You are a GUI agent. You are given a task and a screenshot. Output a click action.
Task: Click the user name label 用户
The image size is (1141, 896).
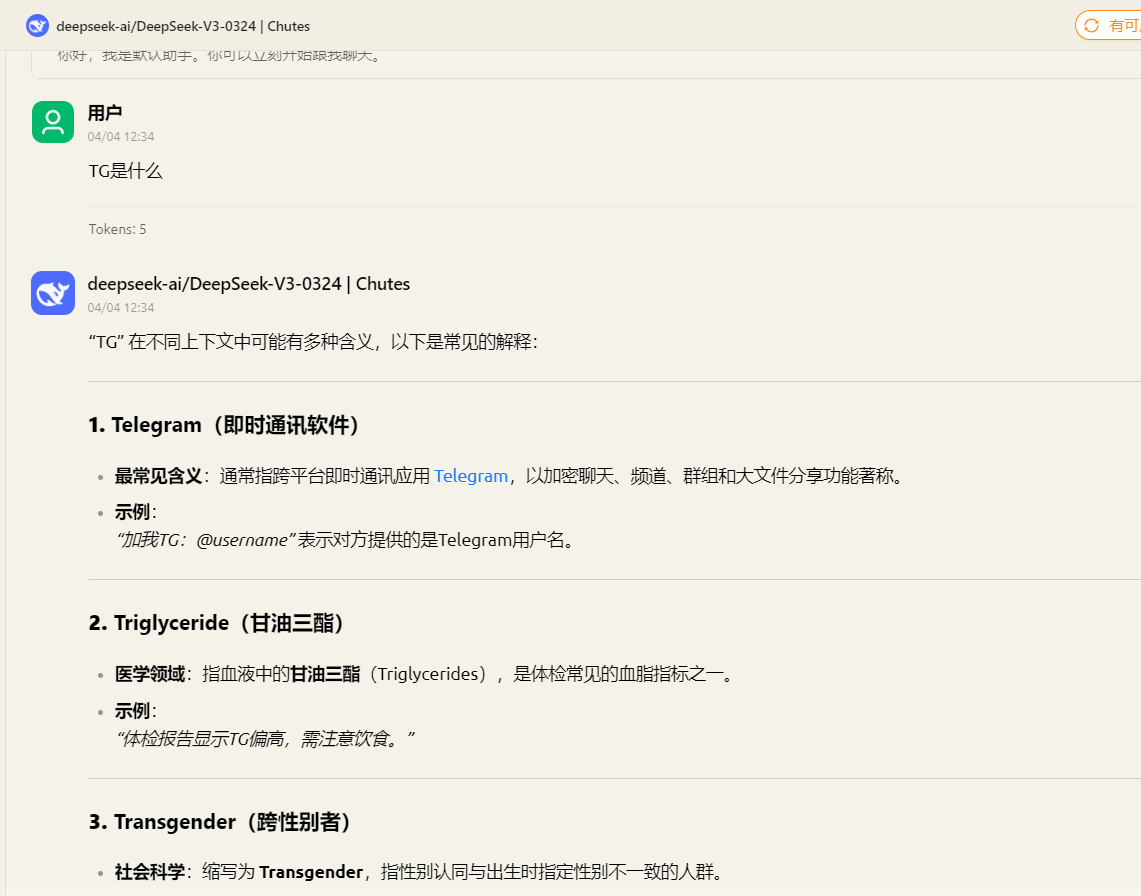click(x=105, y=113)
